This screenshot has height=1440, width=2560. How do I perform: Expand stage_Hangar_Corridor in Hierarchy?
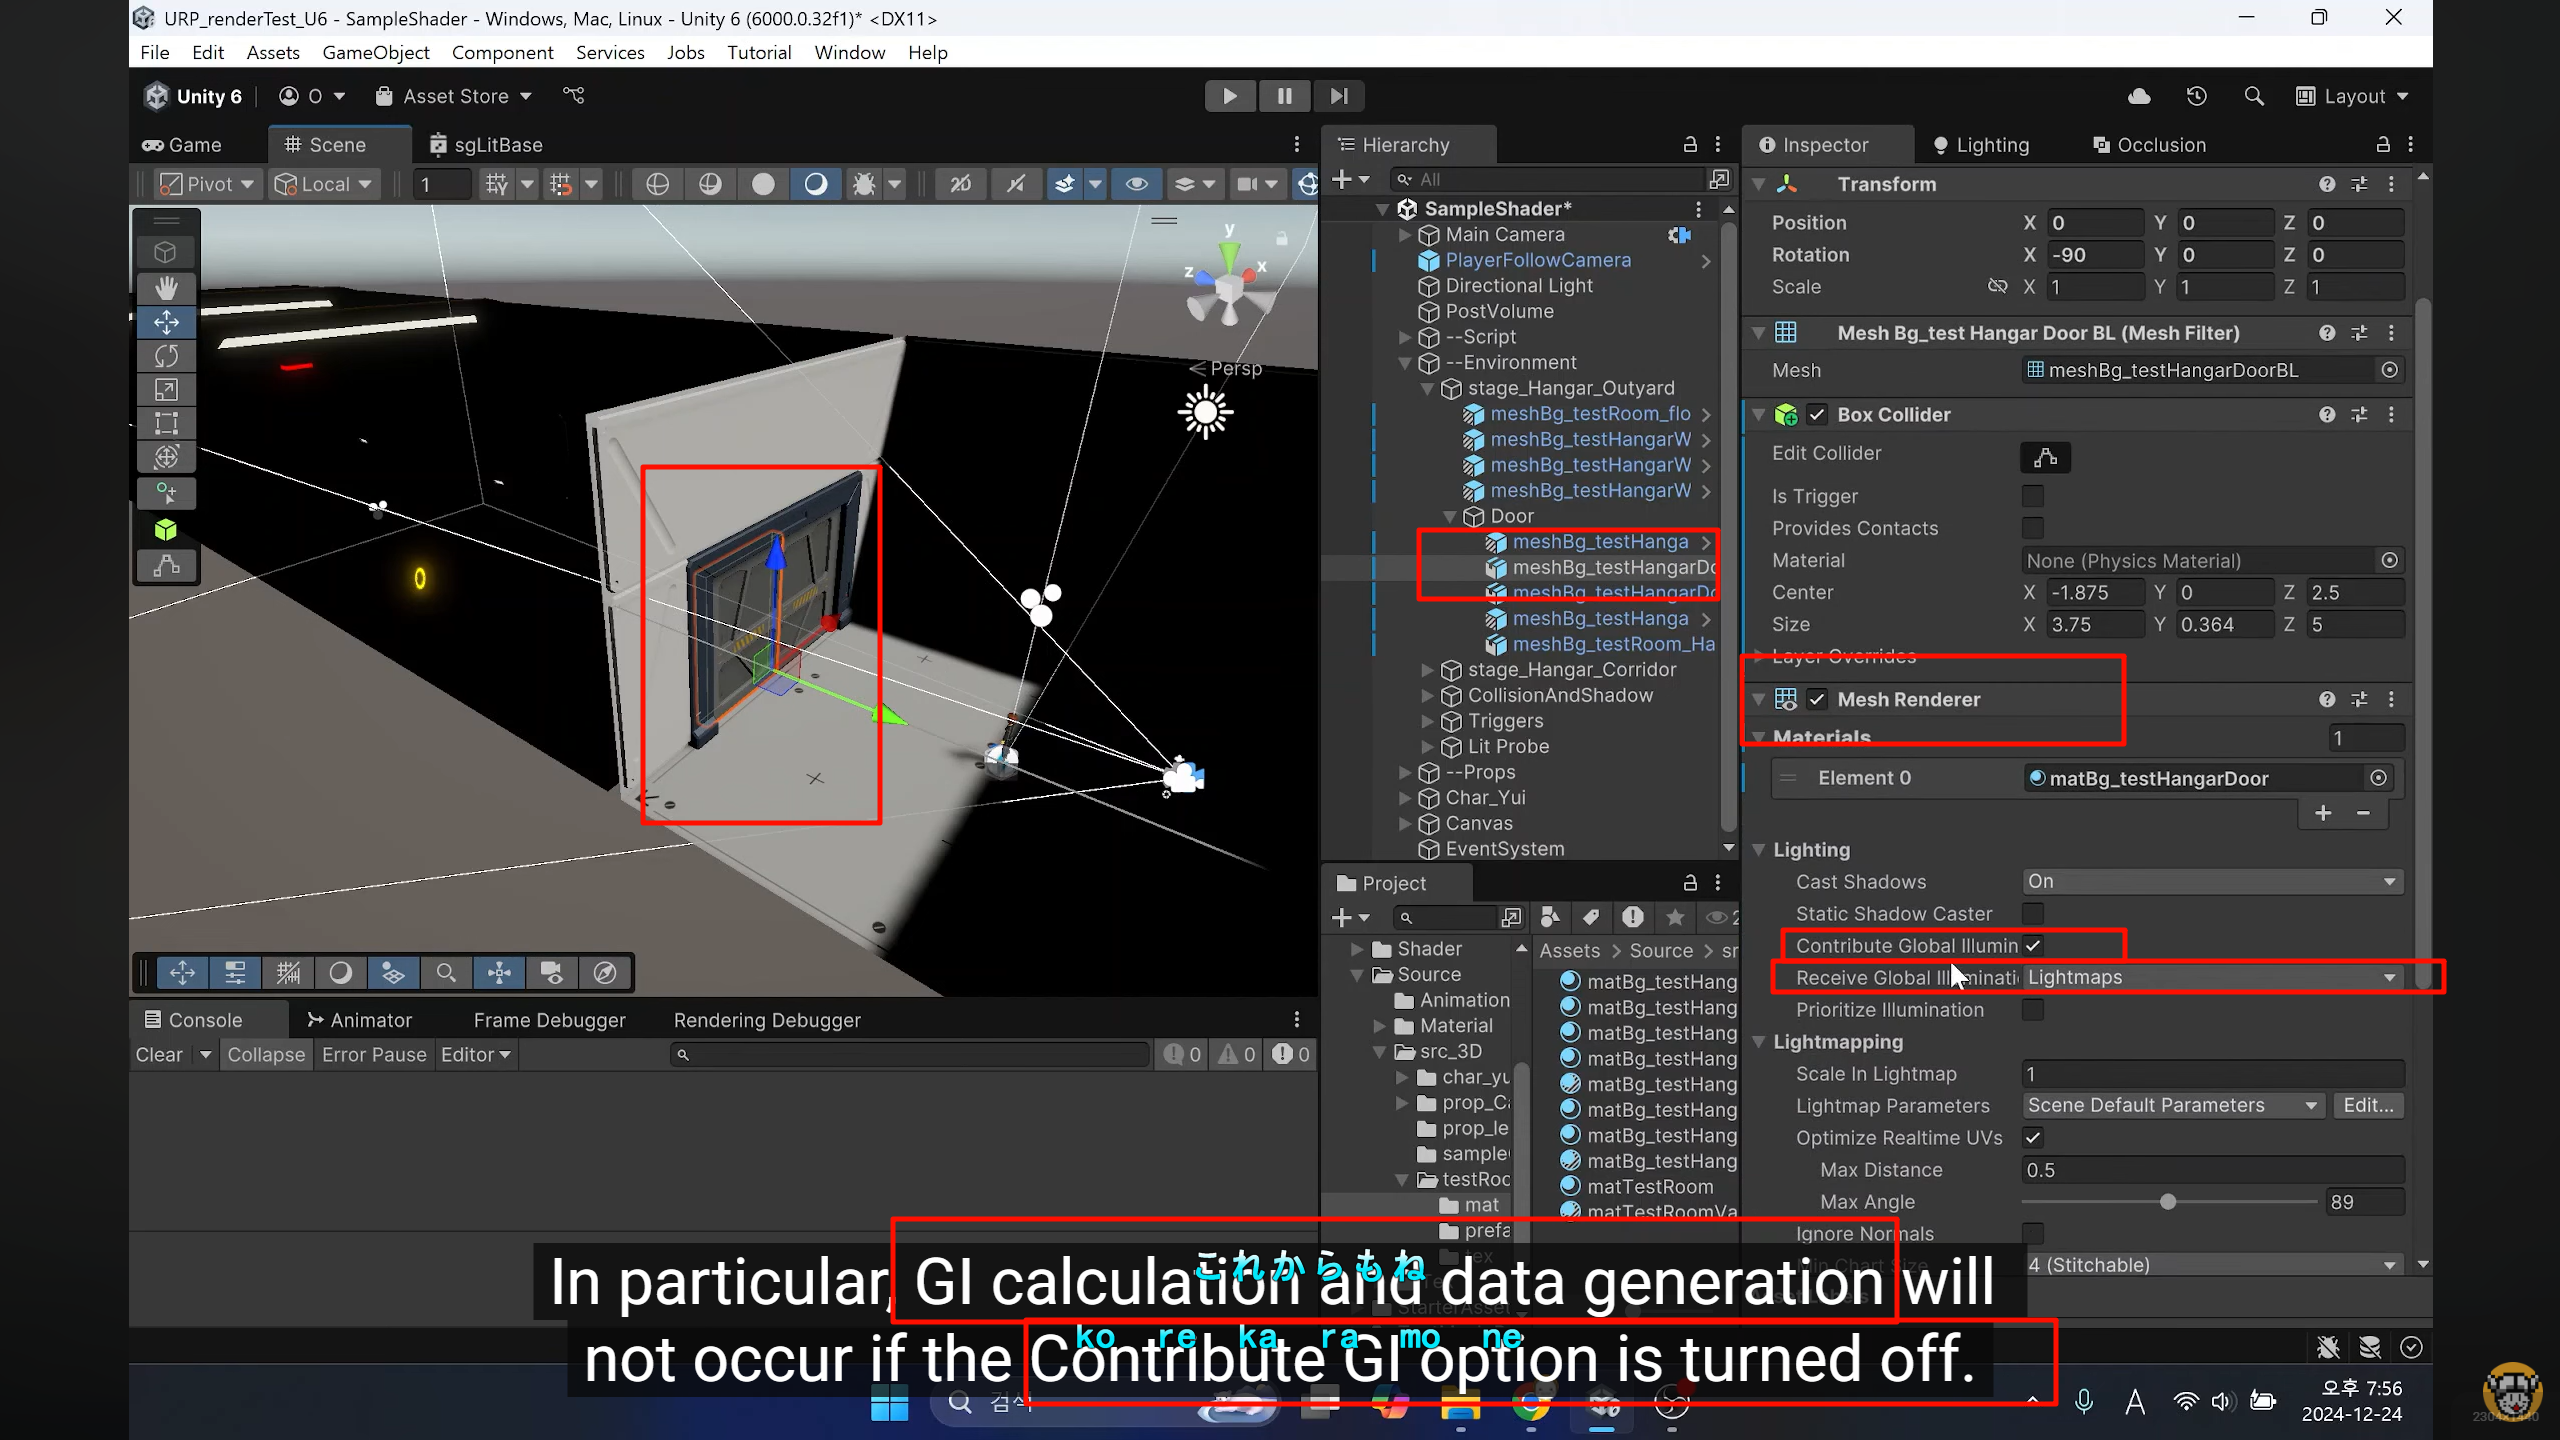[x=1428, y=670]
